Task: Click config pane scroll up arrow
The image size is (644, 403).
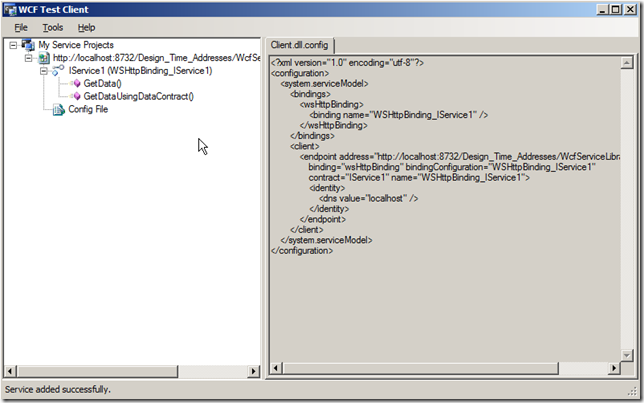Action: (626, 63)
